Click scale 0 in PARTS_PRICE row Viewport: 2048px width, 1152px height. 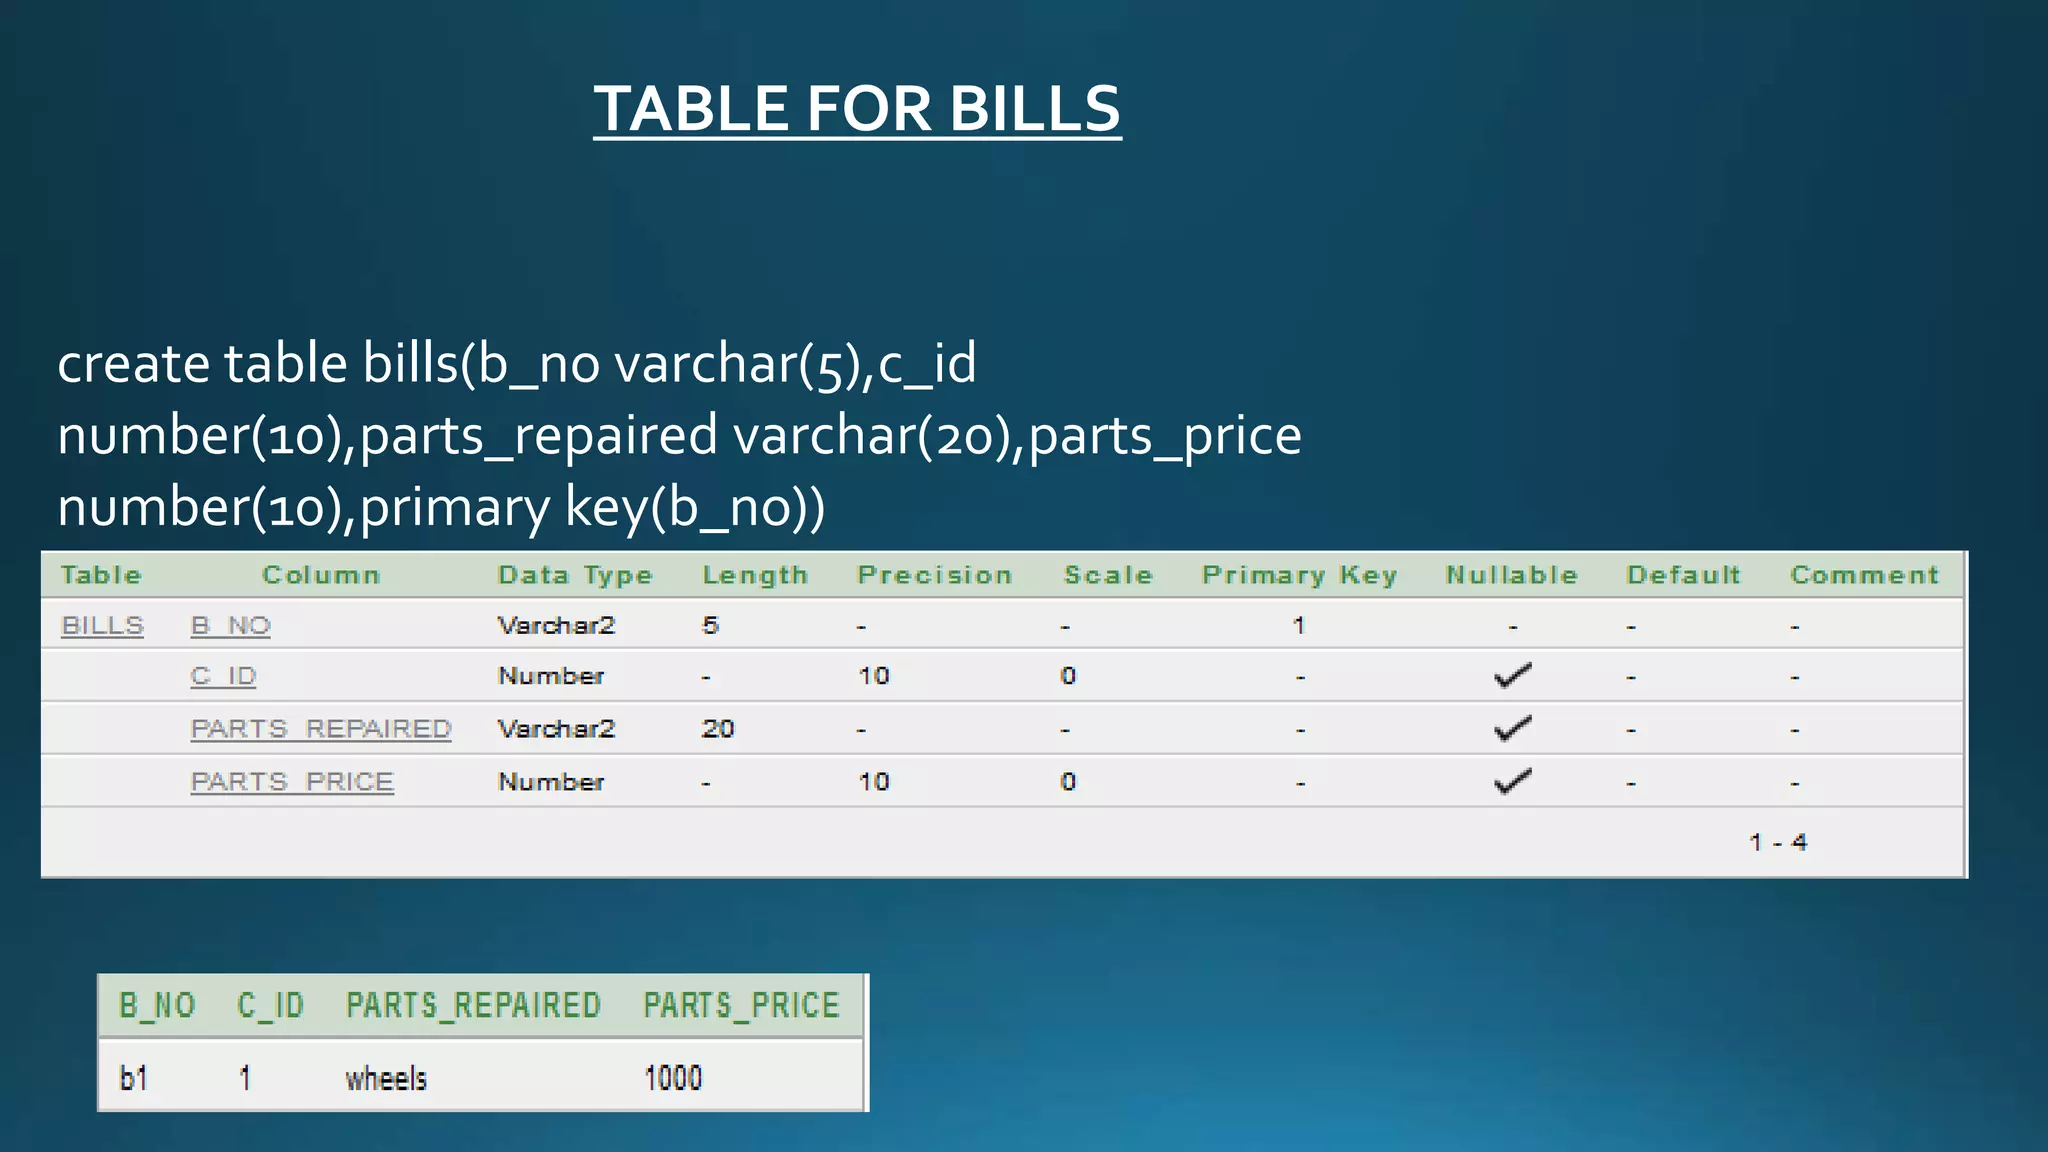click(x=1068, y=782)
